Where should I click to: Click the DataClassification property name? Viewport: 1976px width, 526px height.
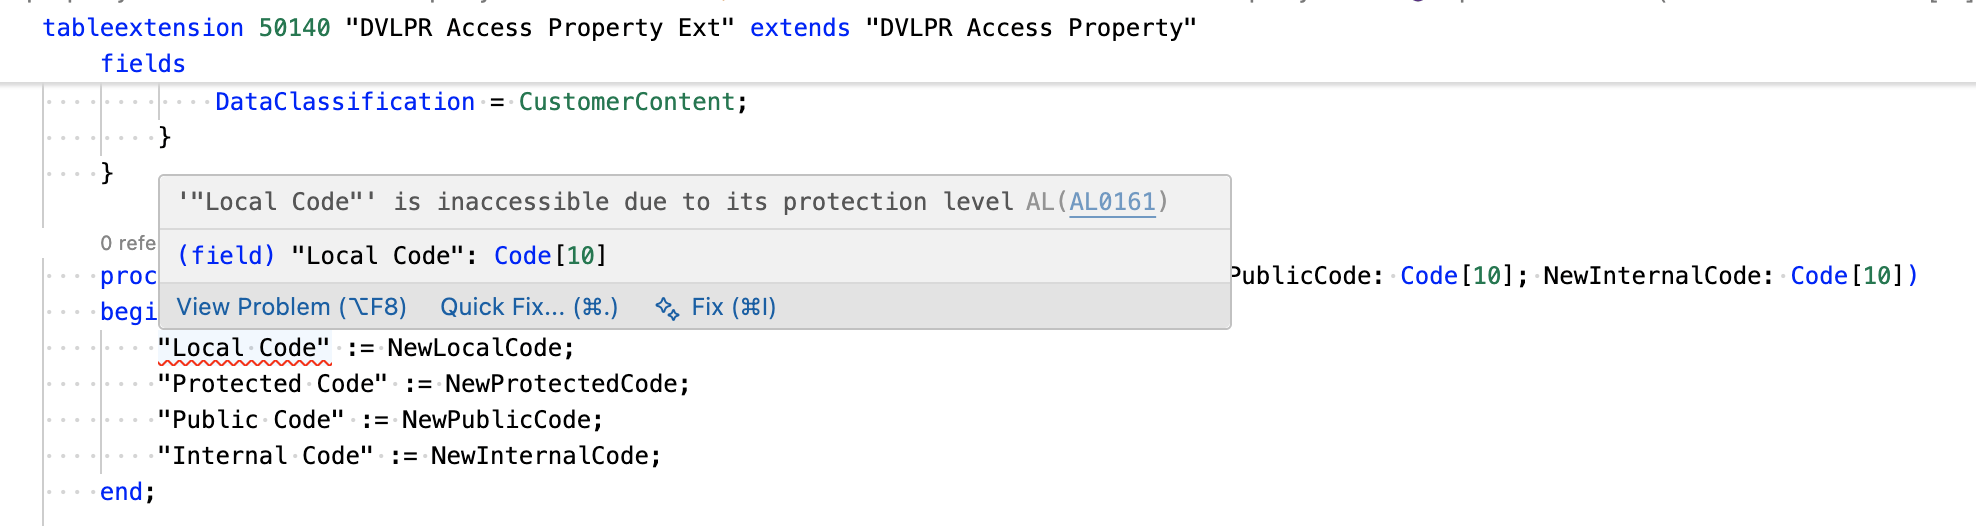point(345,102)
